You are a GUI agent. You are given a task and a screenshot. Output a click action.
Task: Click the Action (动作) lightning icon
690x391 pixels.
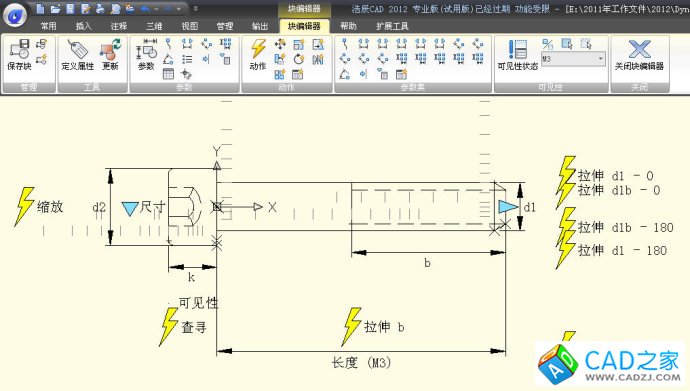[258, 54]
